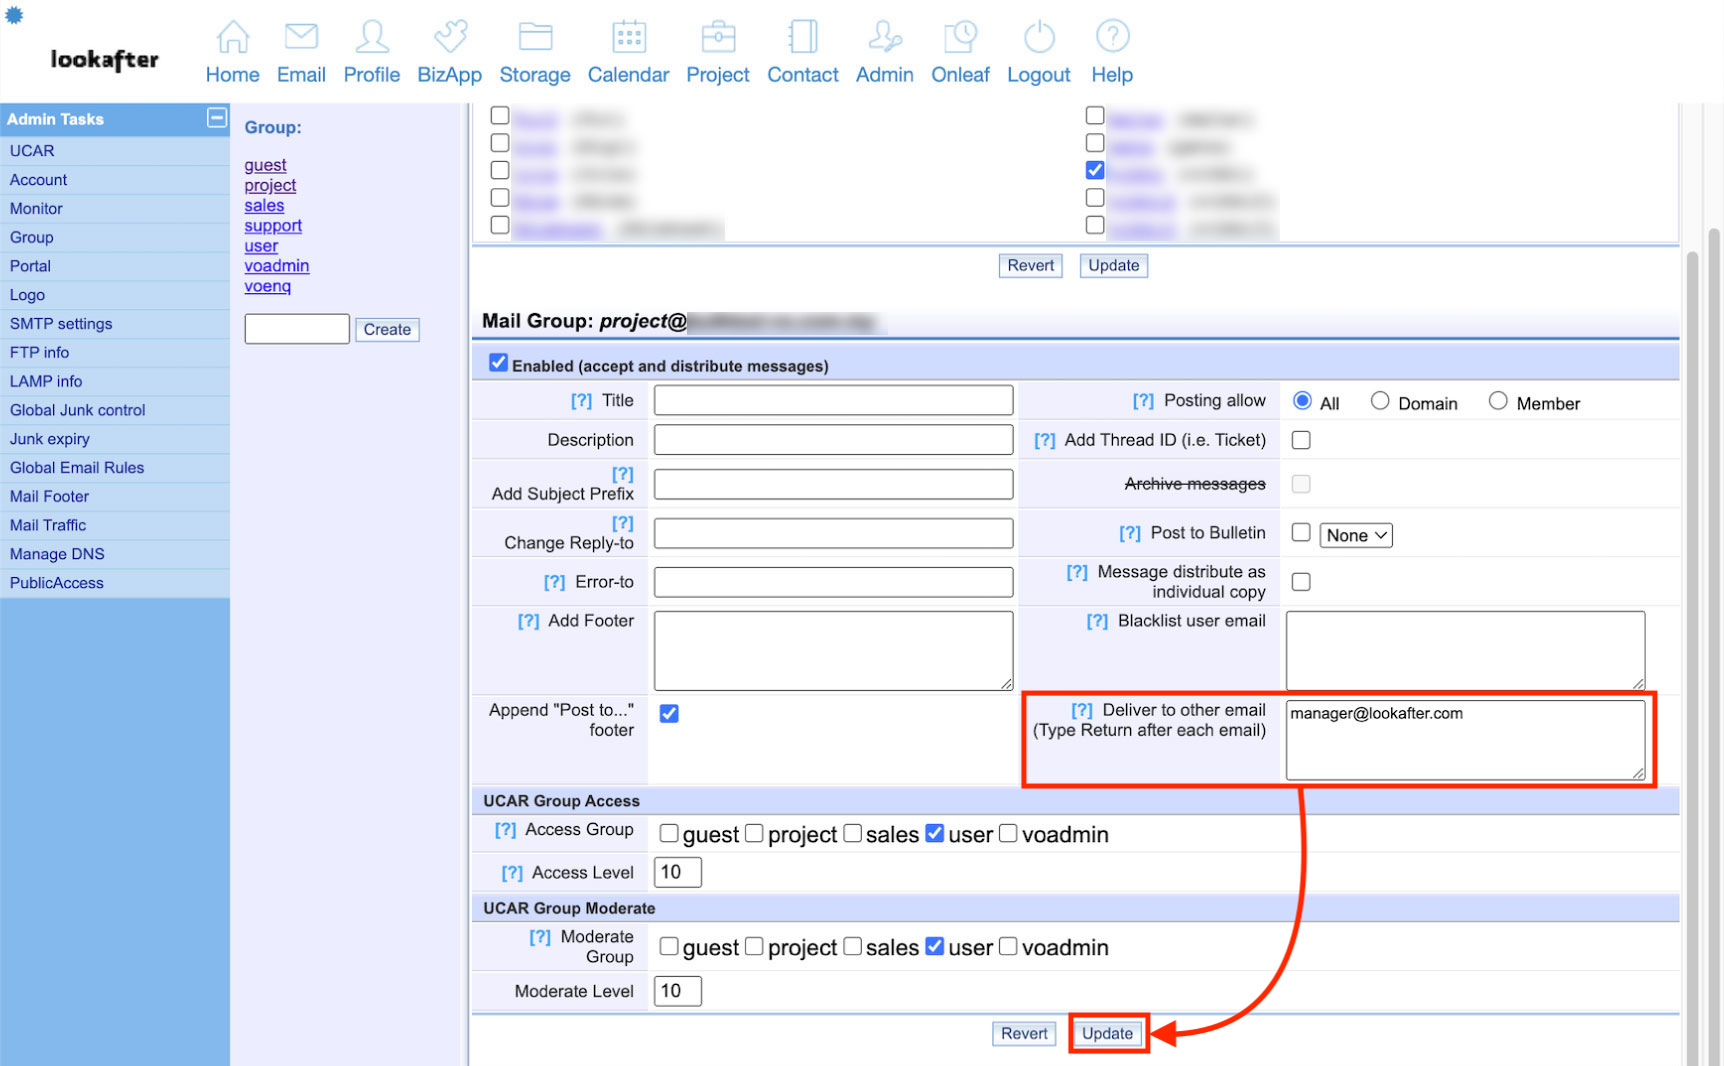Open the Post to Bulletin None dropdown
Screen dimensions: 1724x1066
click(x=1356, y=535)
